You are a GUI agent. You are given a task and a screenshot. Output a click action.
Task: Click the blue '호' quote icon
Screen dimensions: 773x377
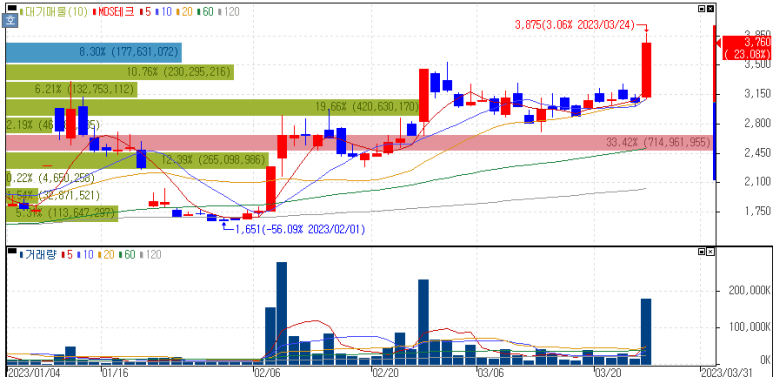pos(9,21)
